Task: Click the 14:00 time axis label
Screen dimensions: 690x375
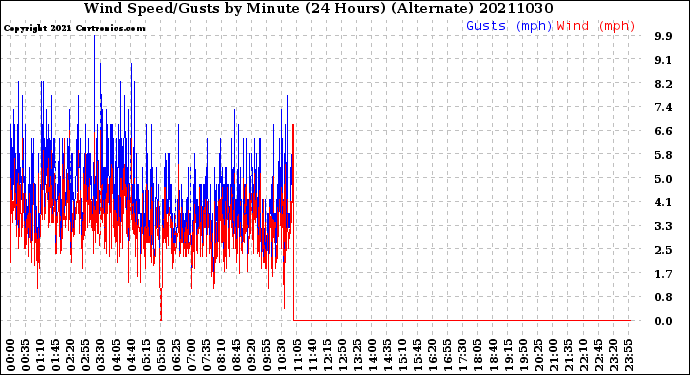Action: (x=372, y=355)
